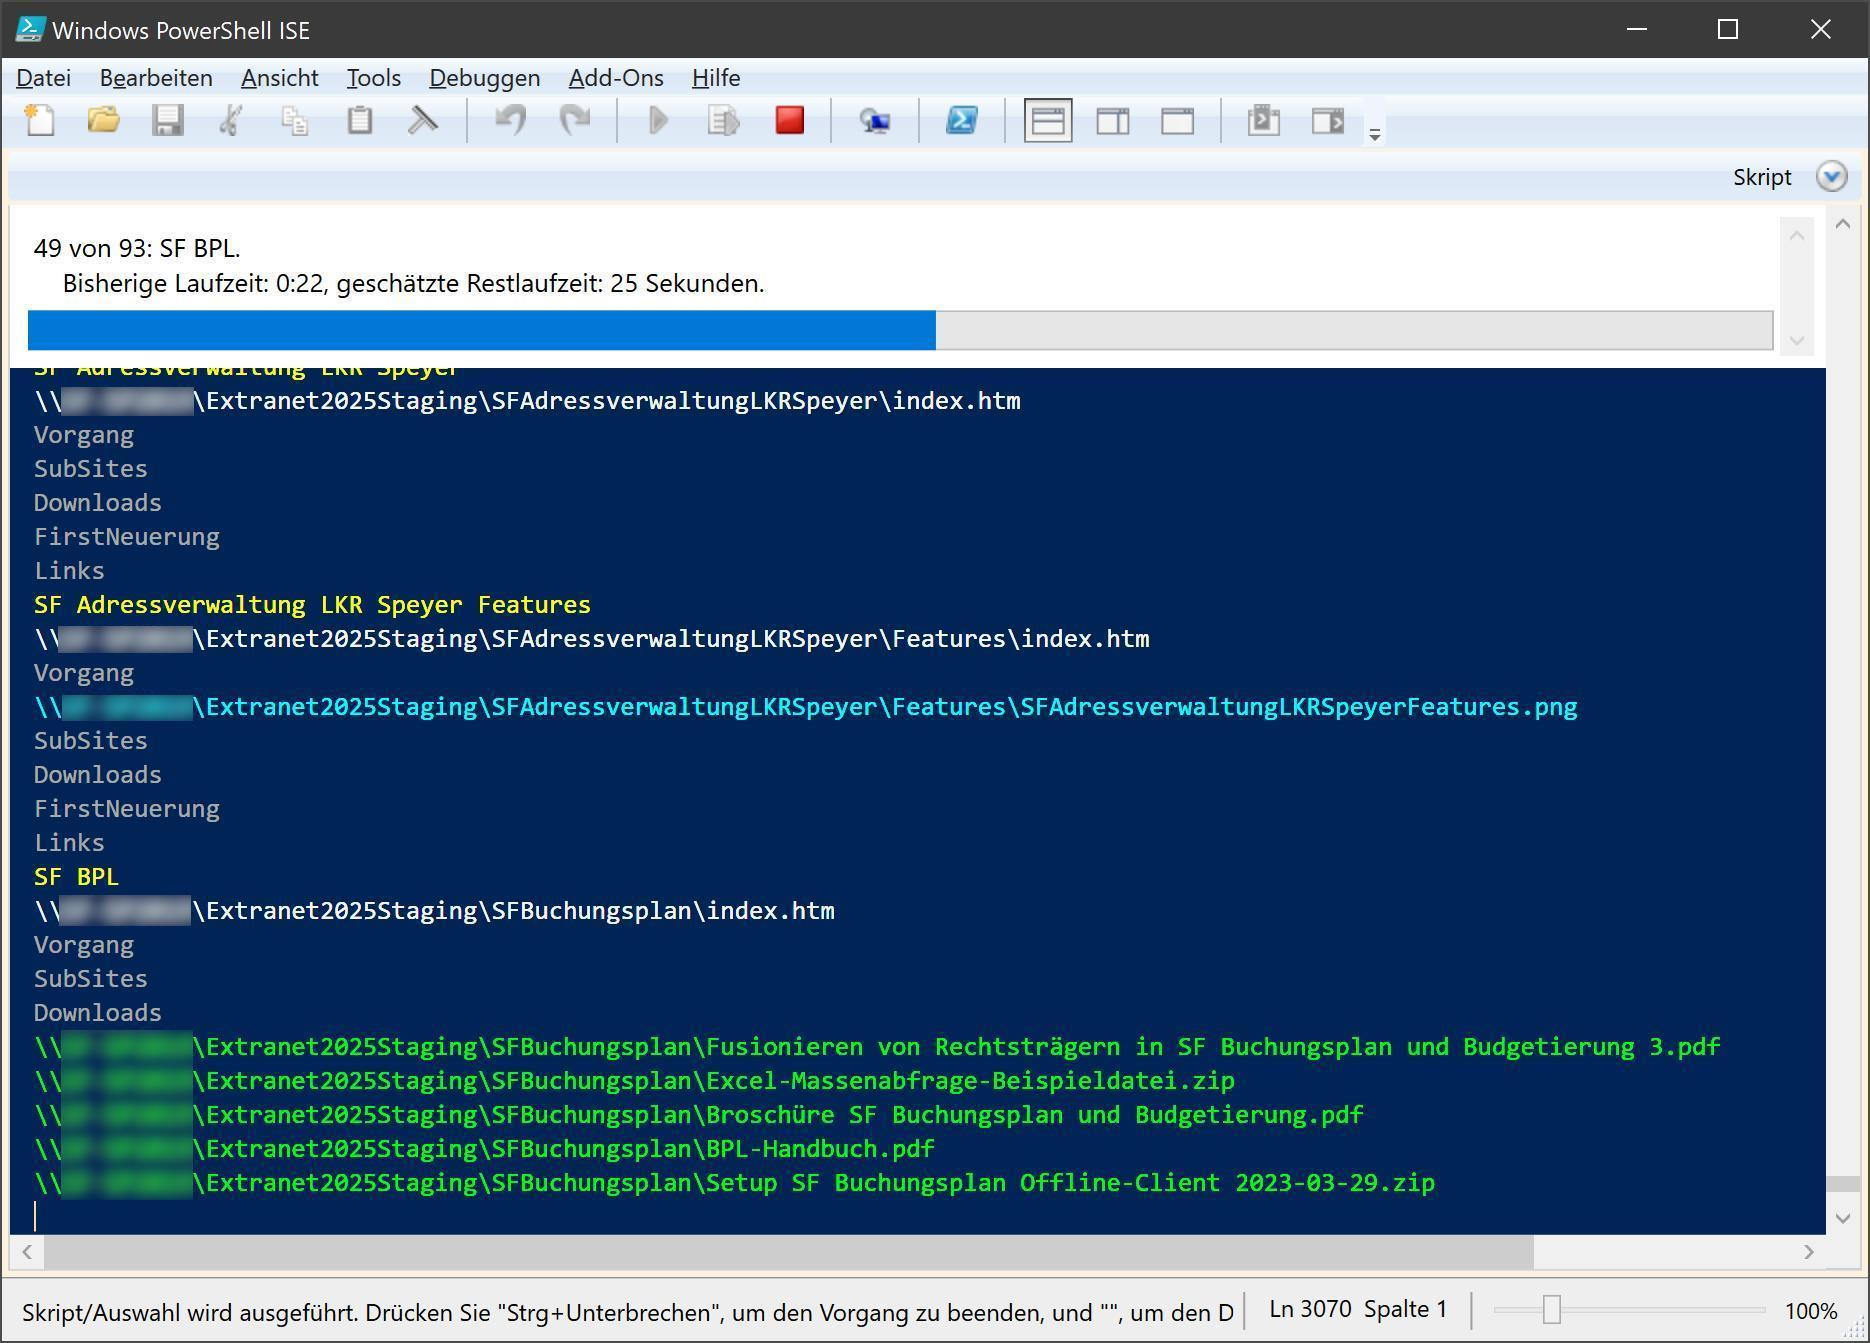Minimize the PowerShell ISE window
1870x1343 pixels.
tap(1637, 30)
